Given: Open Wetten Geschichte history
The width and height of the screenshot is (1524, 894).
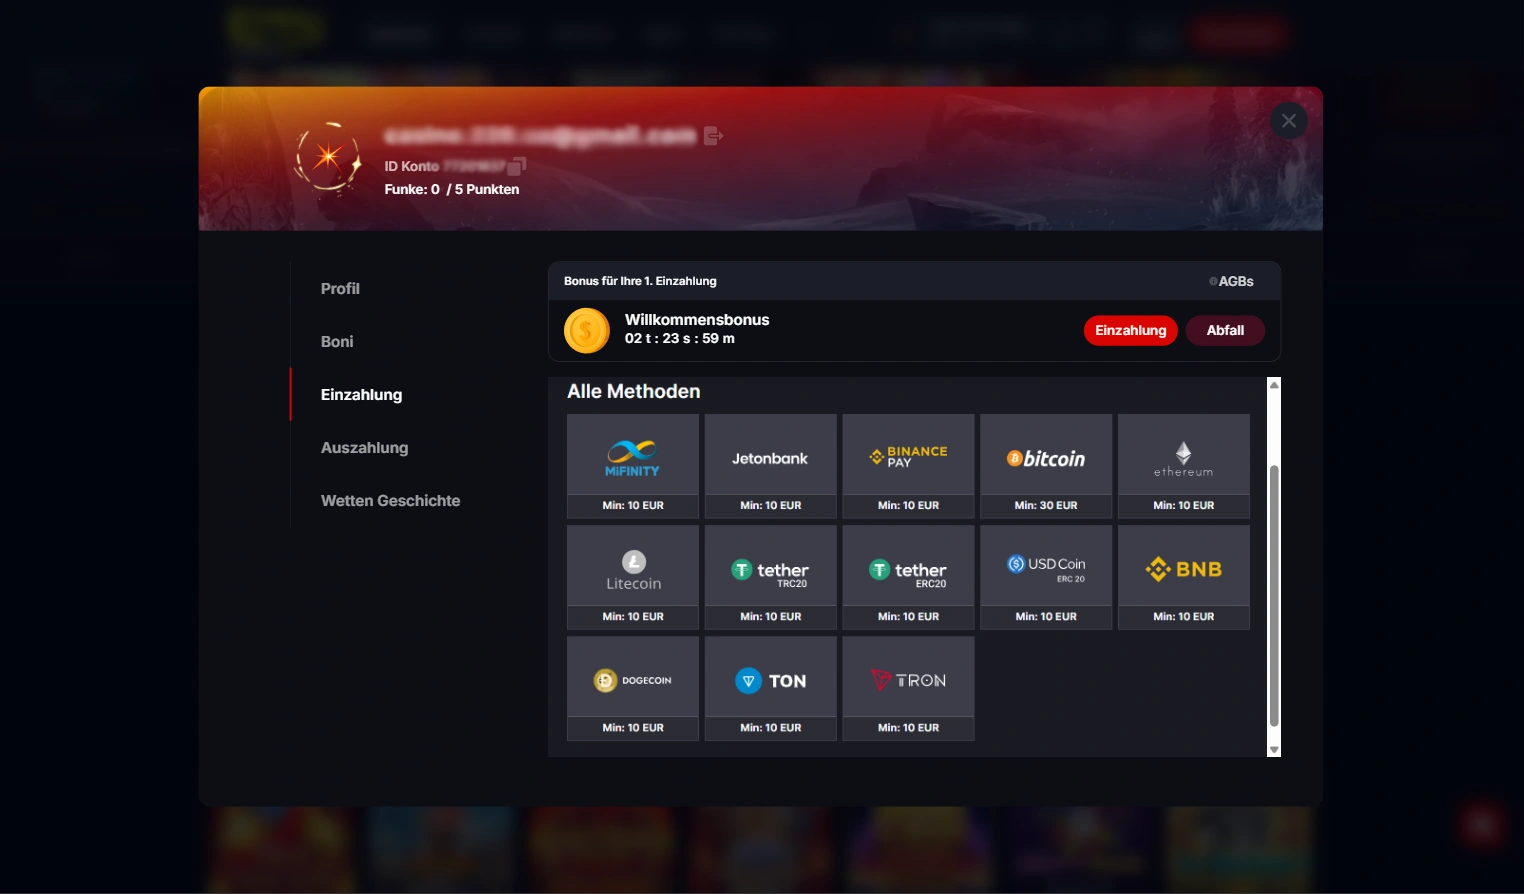Looking at the screenshot, I should (390, 501).
